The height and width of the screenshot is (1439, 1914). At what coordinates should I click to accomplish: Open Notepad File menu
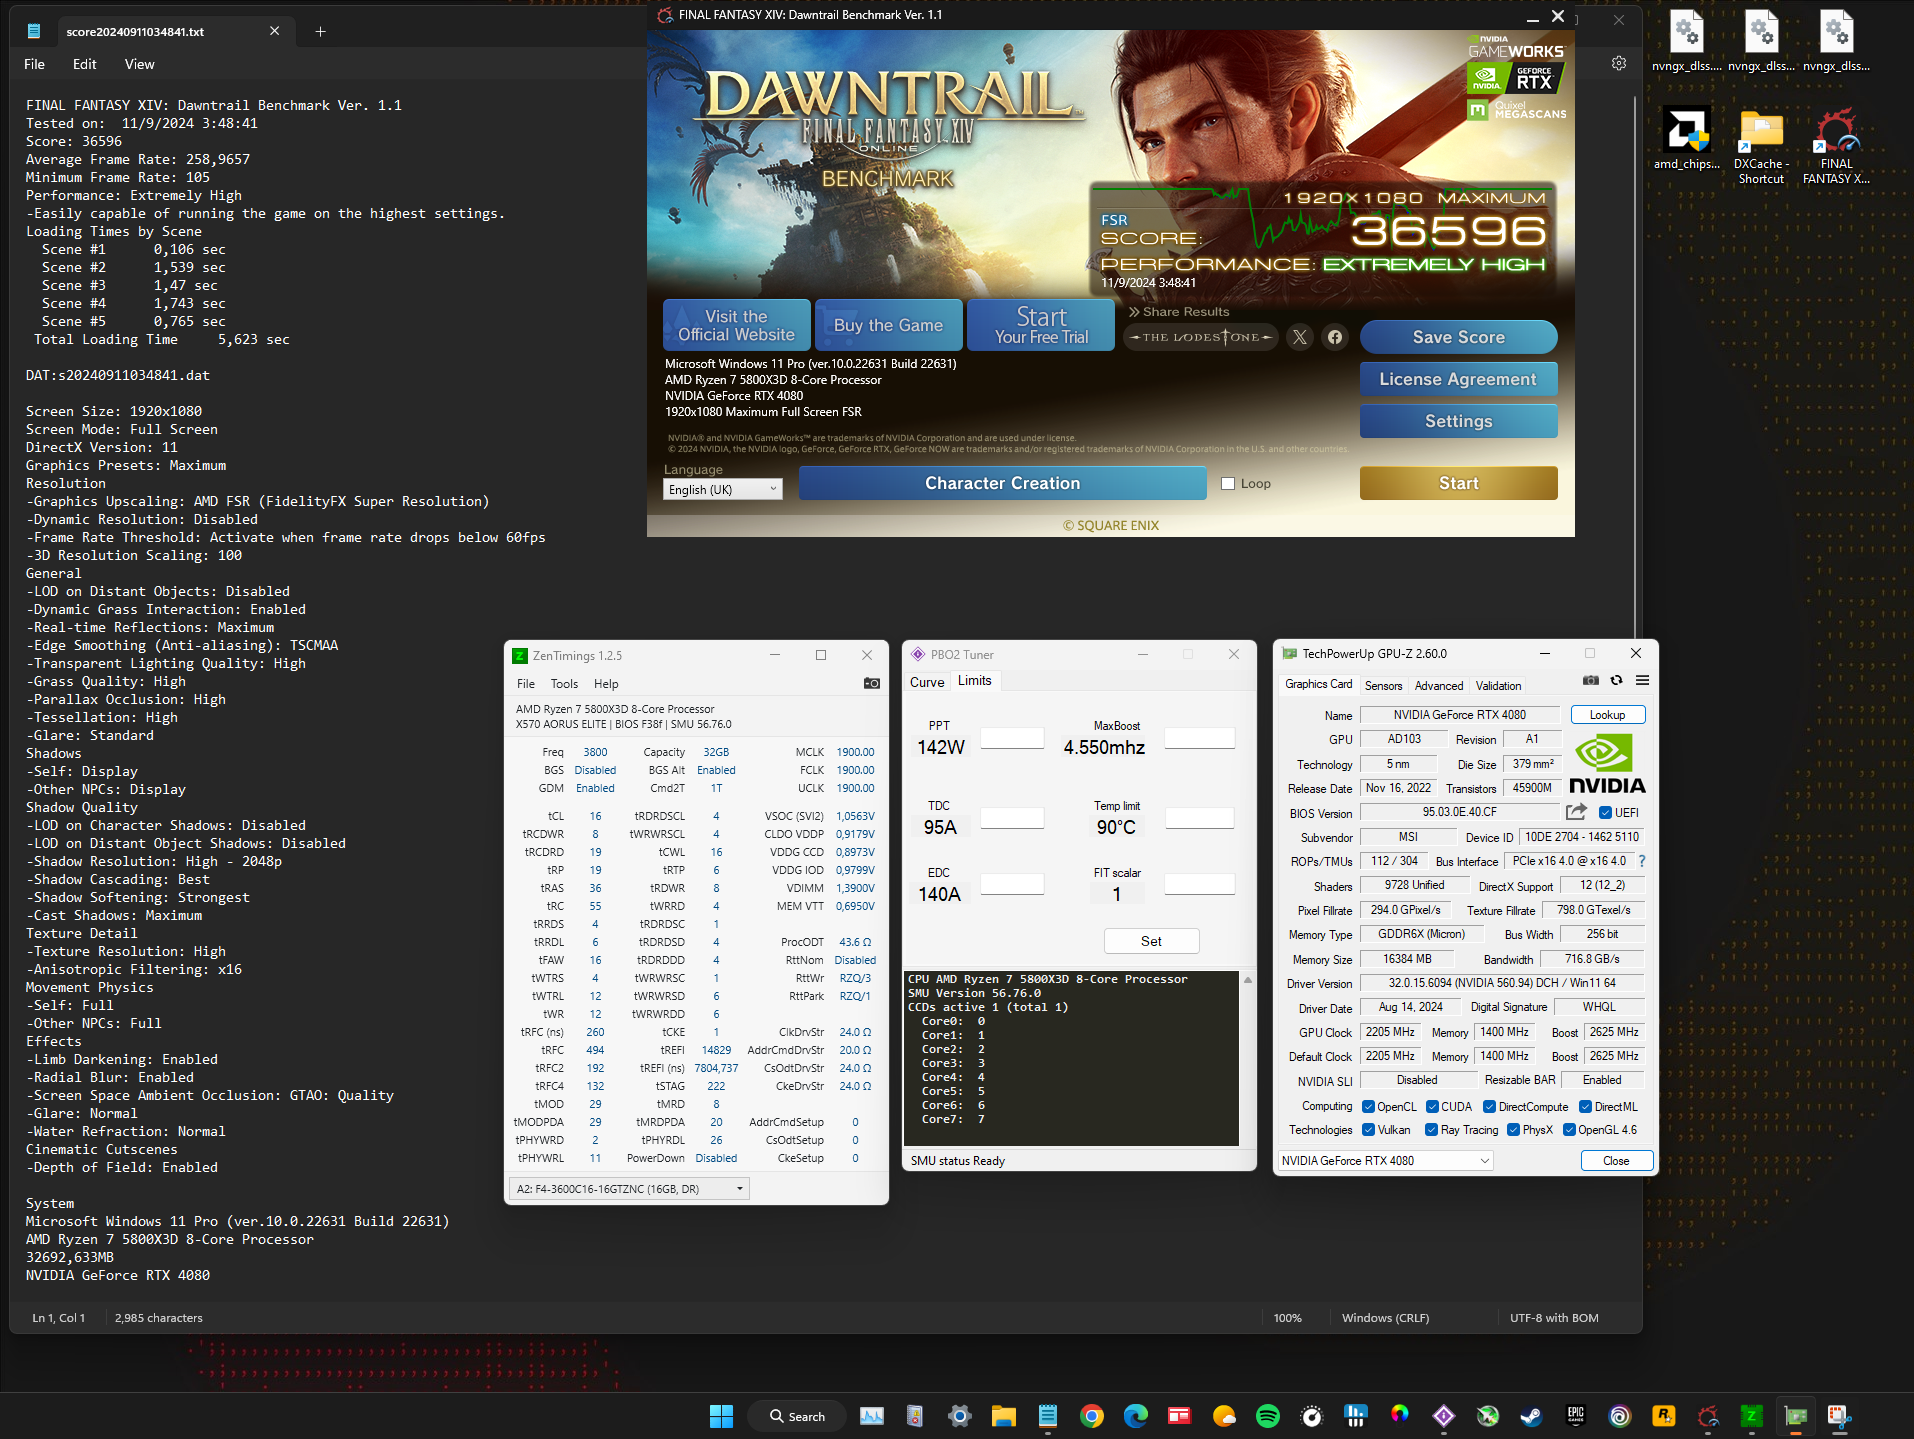(x=34, y=64)
